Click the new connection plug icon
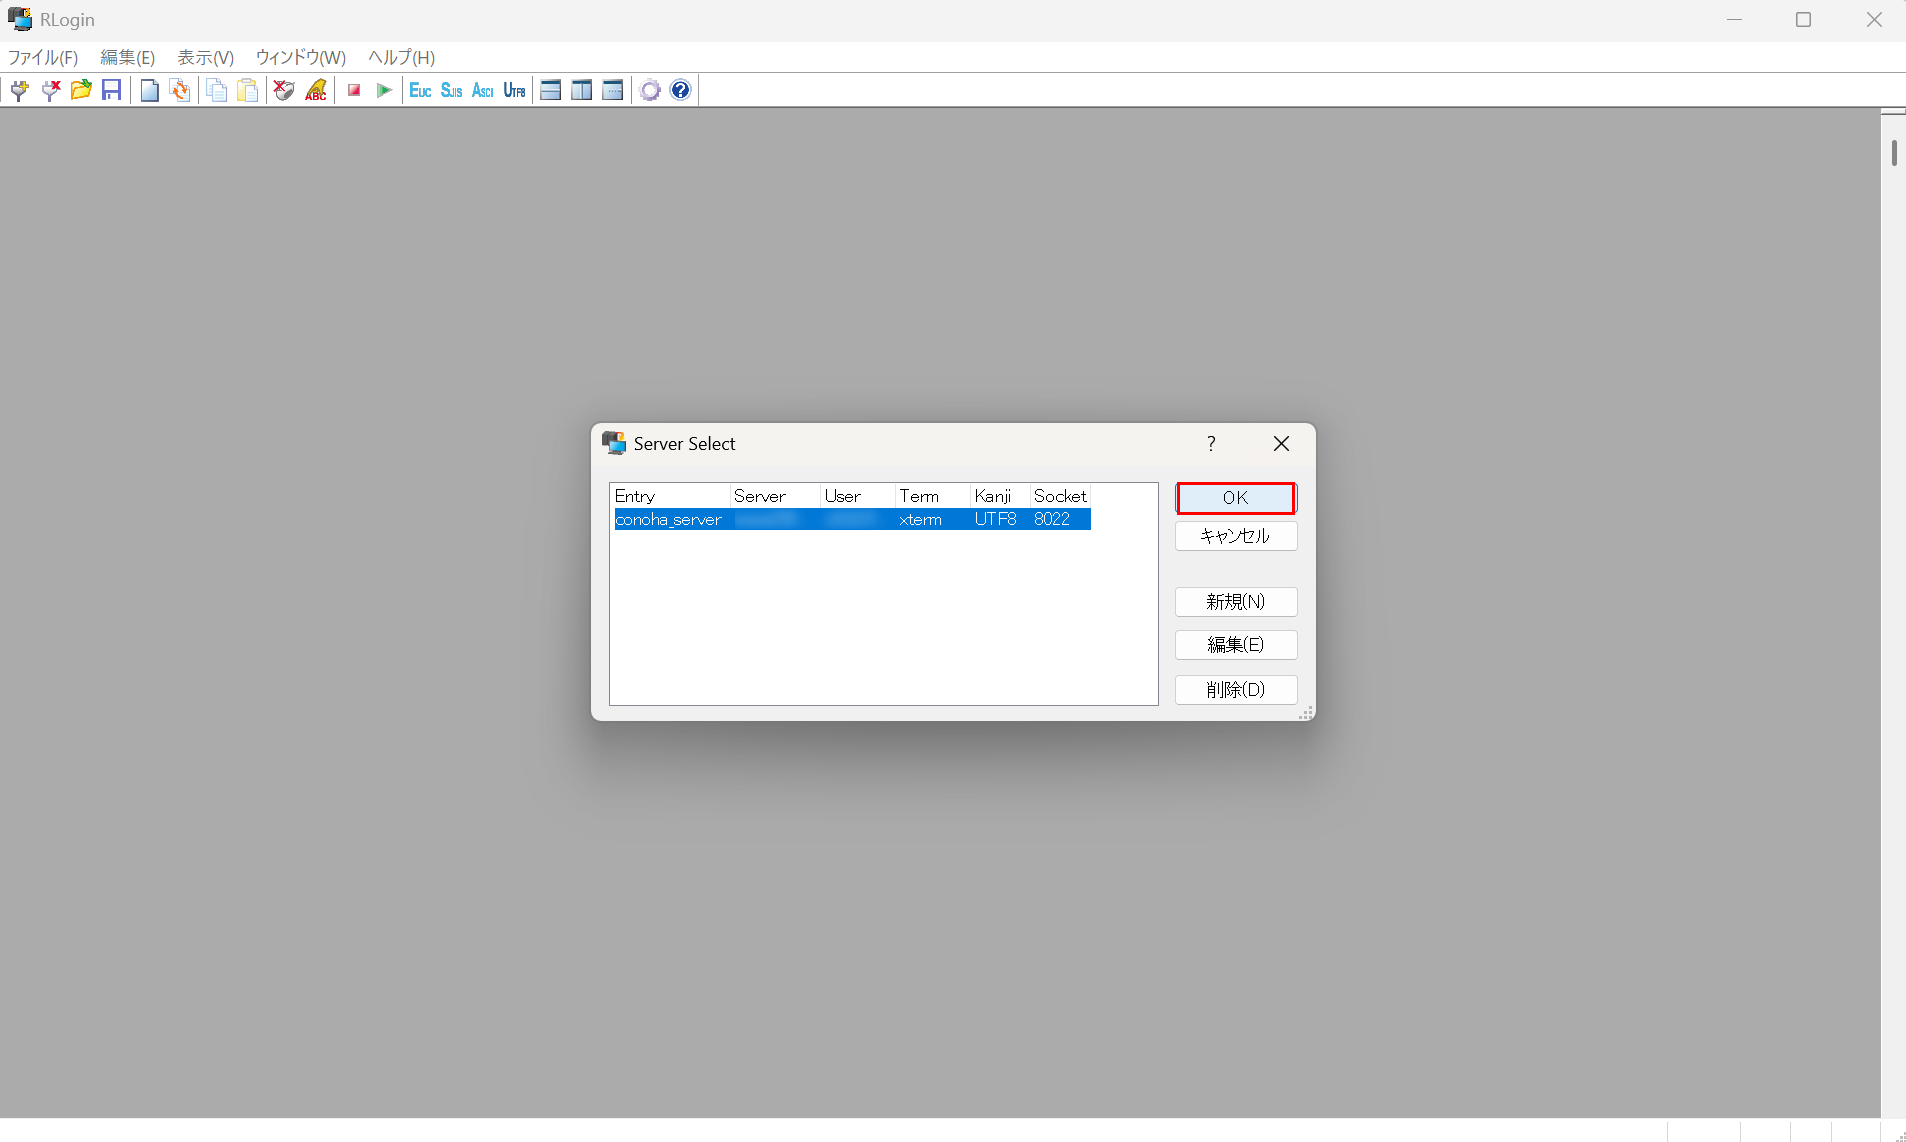The image size is (1906, 1142). click(19, 90)
